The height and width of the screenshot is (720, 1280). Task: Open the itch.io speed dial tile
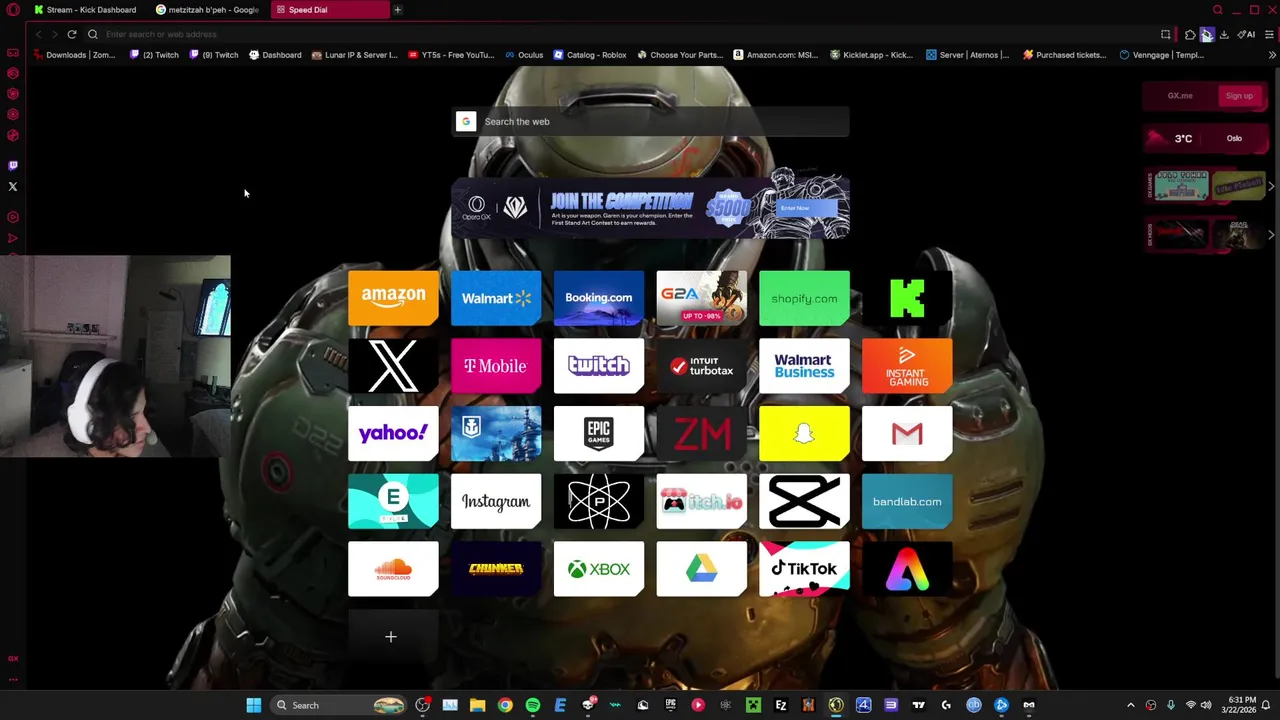[702, 502]
